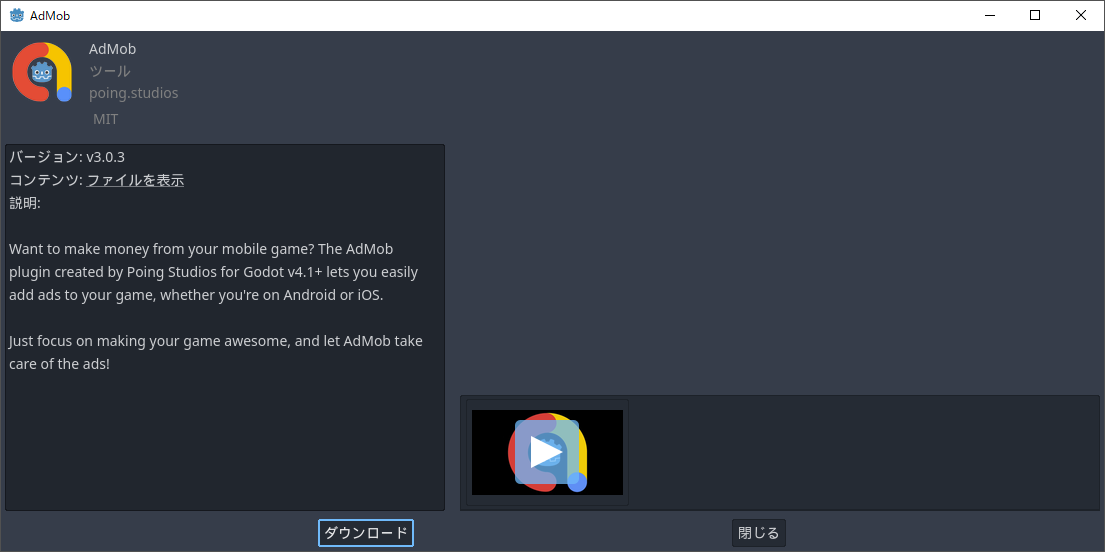Click the 閉じる button
The height and width of the screenshot is (552, 1105).
(x=759, y=533)
